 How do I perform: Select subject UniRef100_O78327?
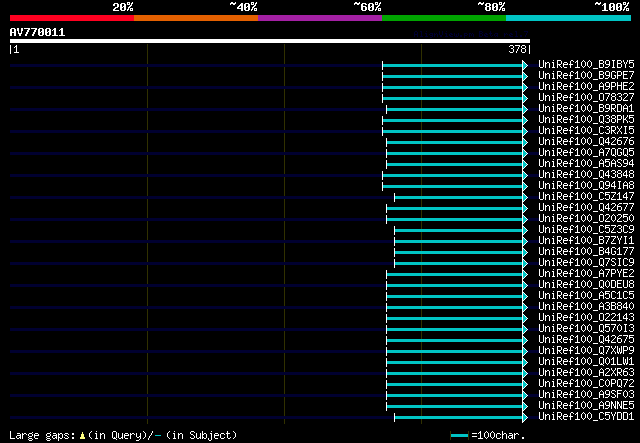(586, 97)
